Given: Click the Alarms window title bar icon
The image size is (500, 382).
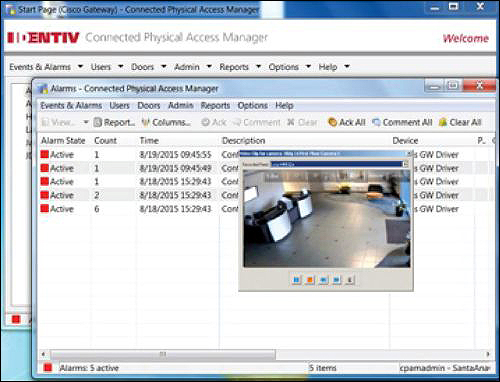Looking at the screenshot, I should tap(42, 89).
